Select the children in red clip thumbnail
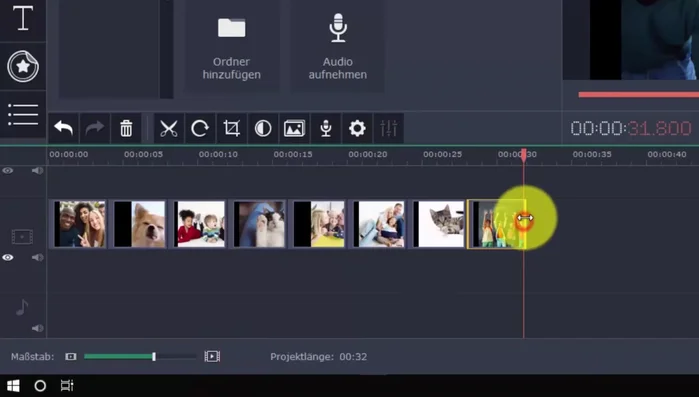This screenshot has height=397, width=699. 199,224
